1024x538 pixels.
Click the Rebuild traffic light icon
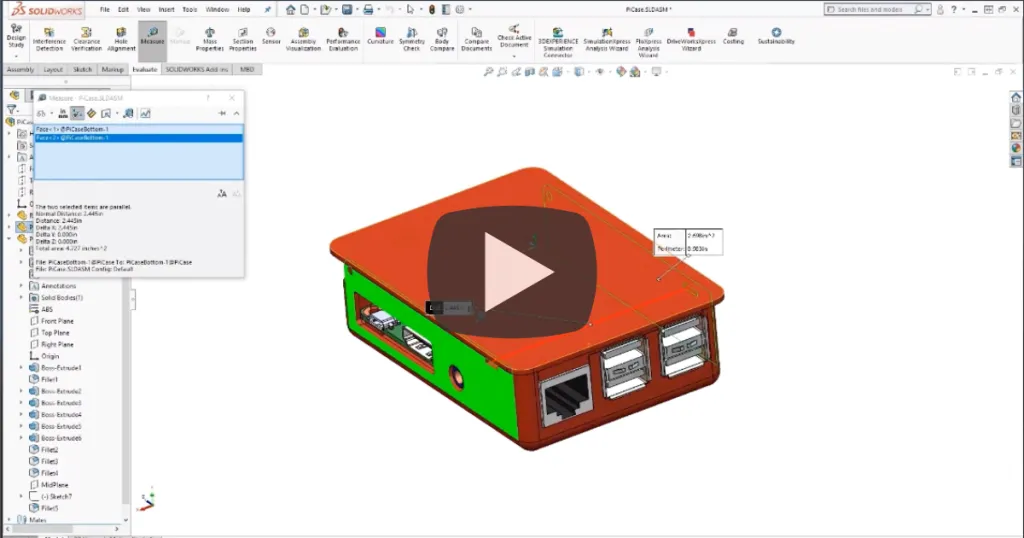[432, 9]
